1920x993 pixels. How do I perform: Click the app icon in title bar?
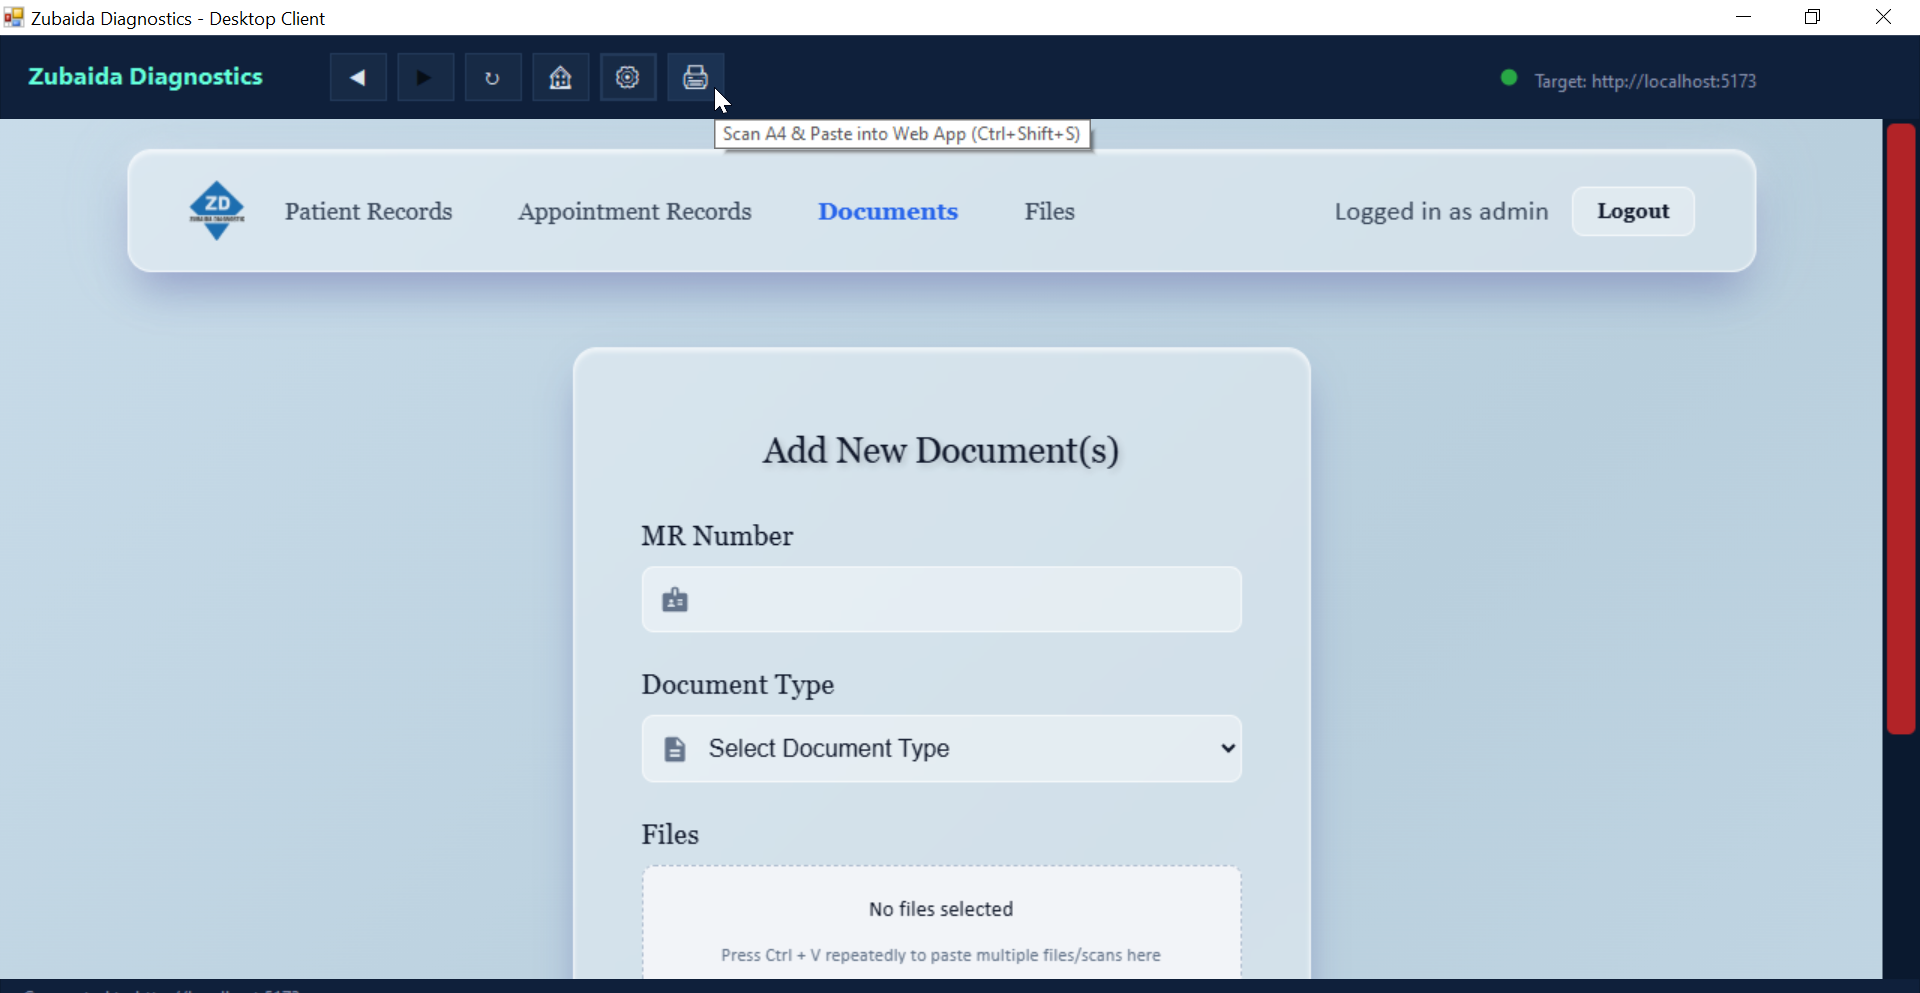tap(13, 17)
